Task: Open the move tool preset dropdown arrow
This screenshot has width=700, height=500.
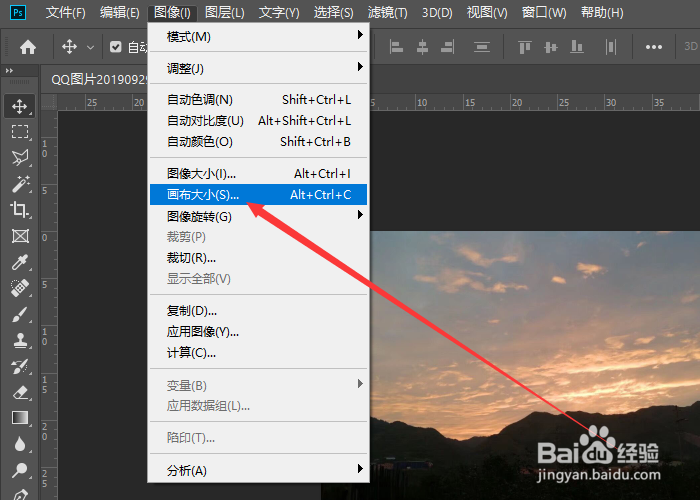Action: coord(90,47)
